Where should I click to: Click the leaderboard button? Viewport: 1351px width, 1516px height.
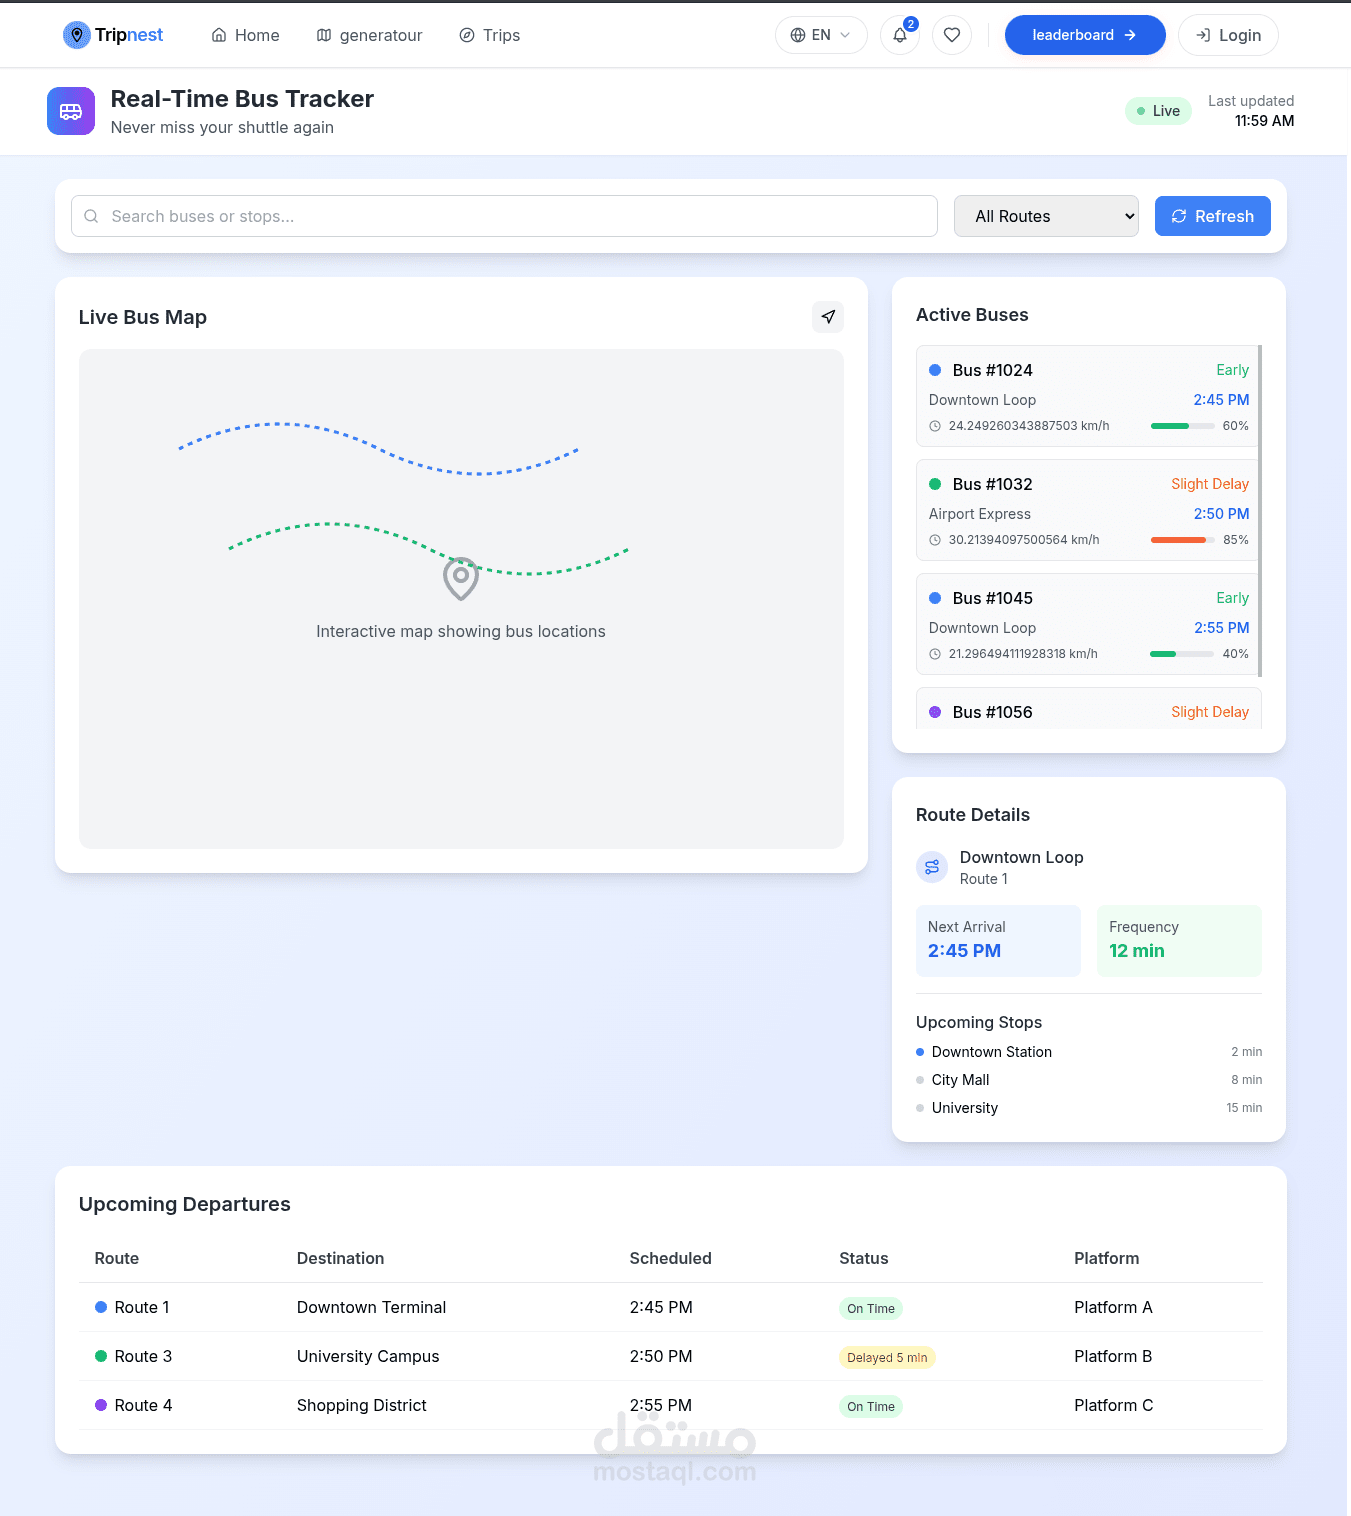tap(1085, 35)
